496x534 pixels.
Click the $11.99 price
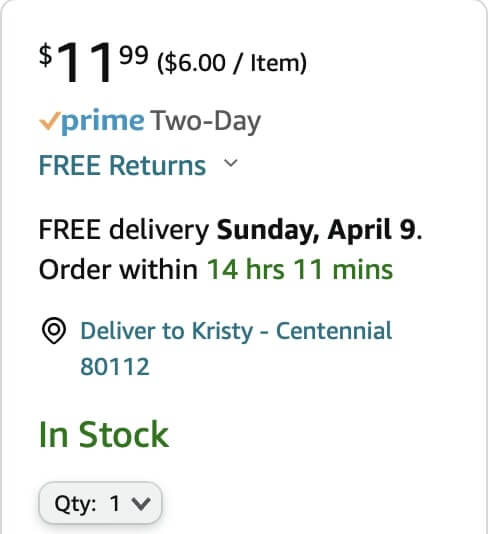[x=94, y=61]
